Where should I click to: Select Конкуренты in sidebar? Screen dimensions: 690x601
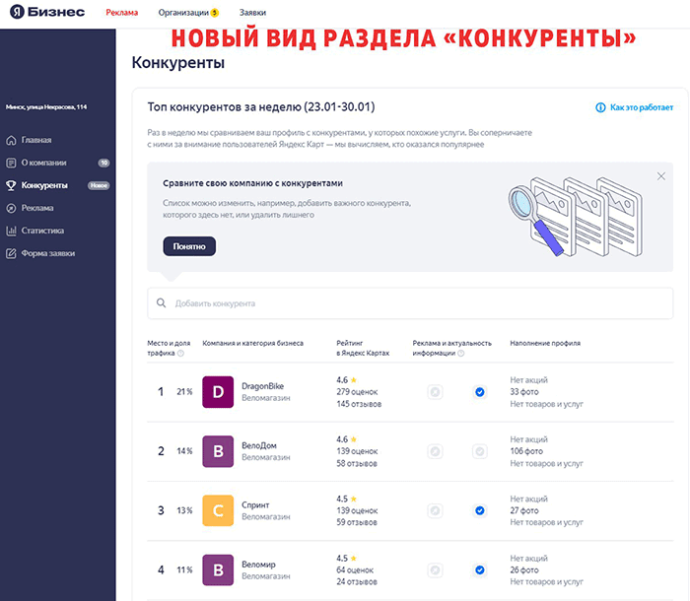[44, 185]
